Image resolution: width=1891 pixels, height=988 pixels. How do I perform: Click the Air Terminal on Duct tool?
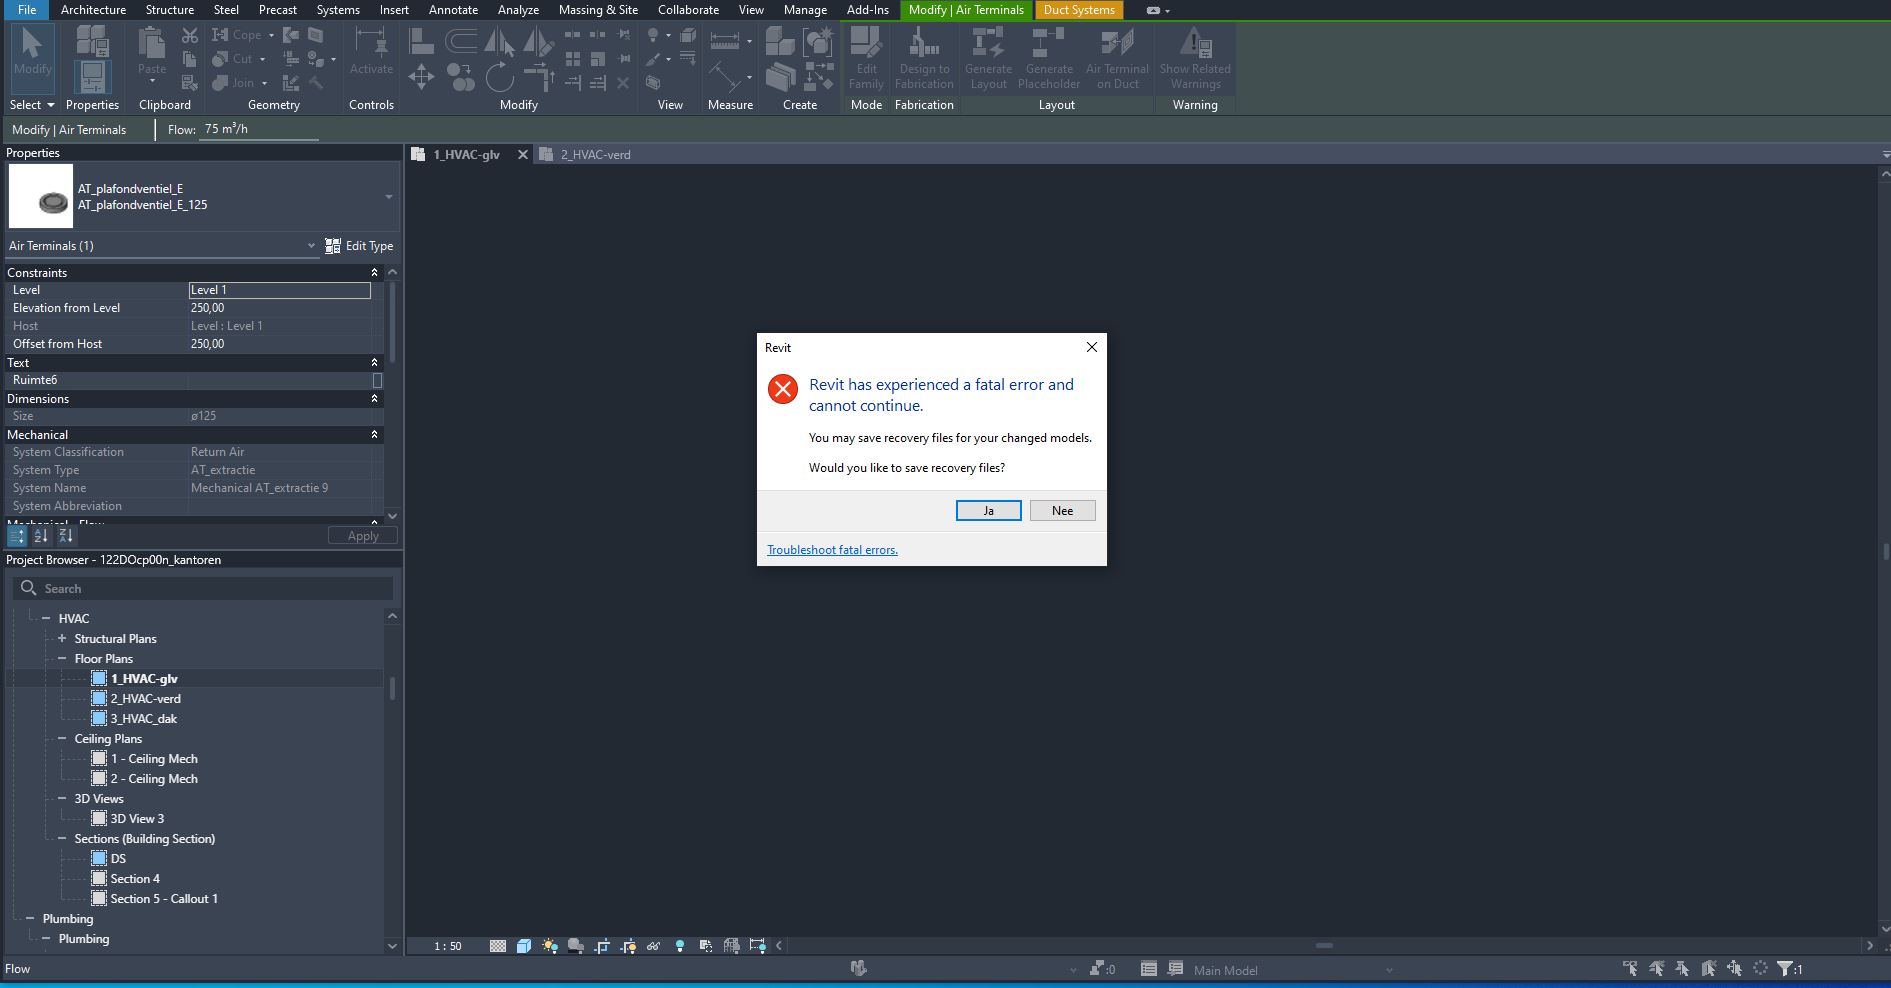[x=1117, y=58]
